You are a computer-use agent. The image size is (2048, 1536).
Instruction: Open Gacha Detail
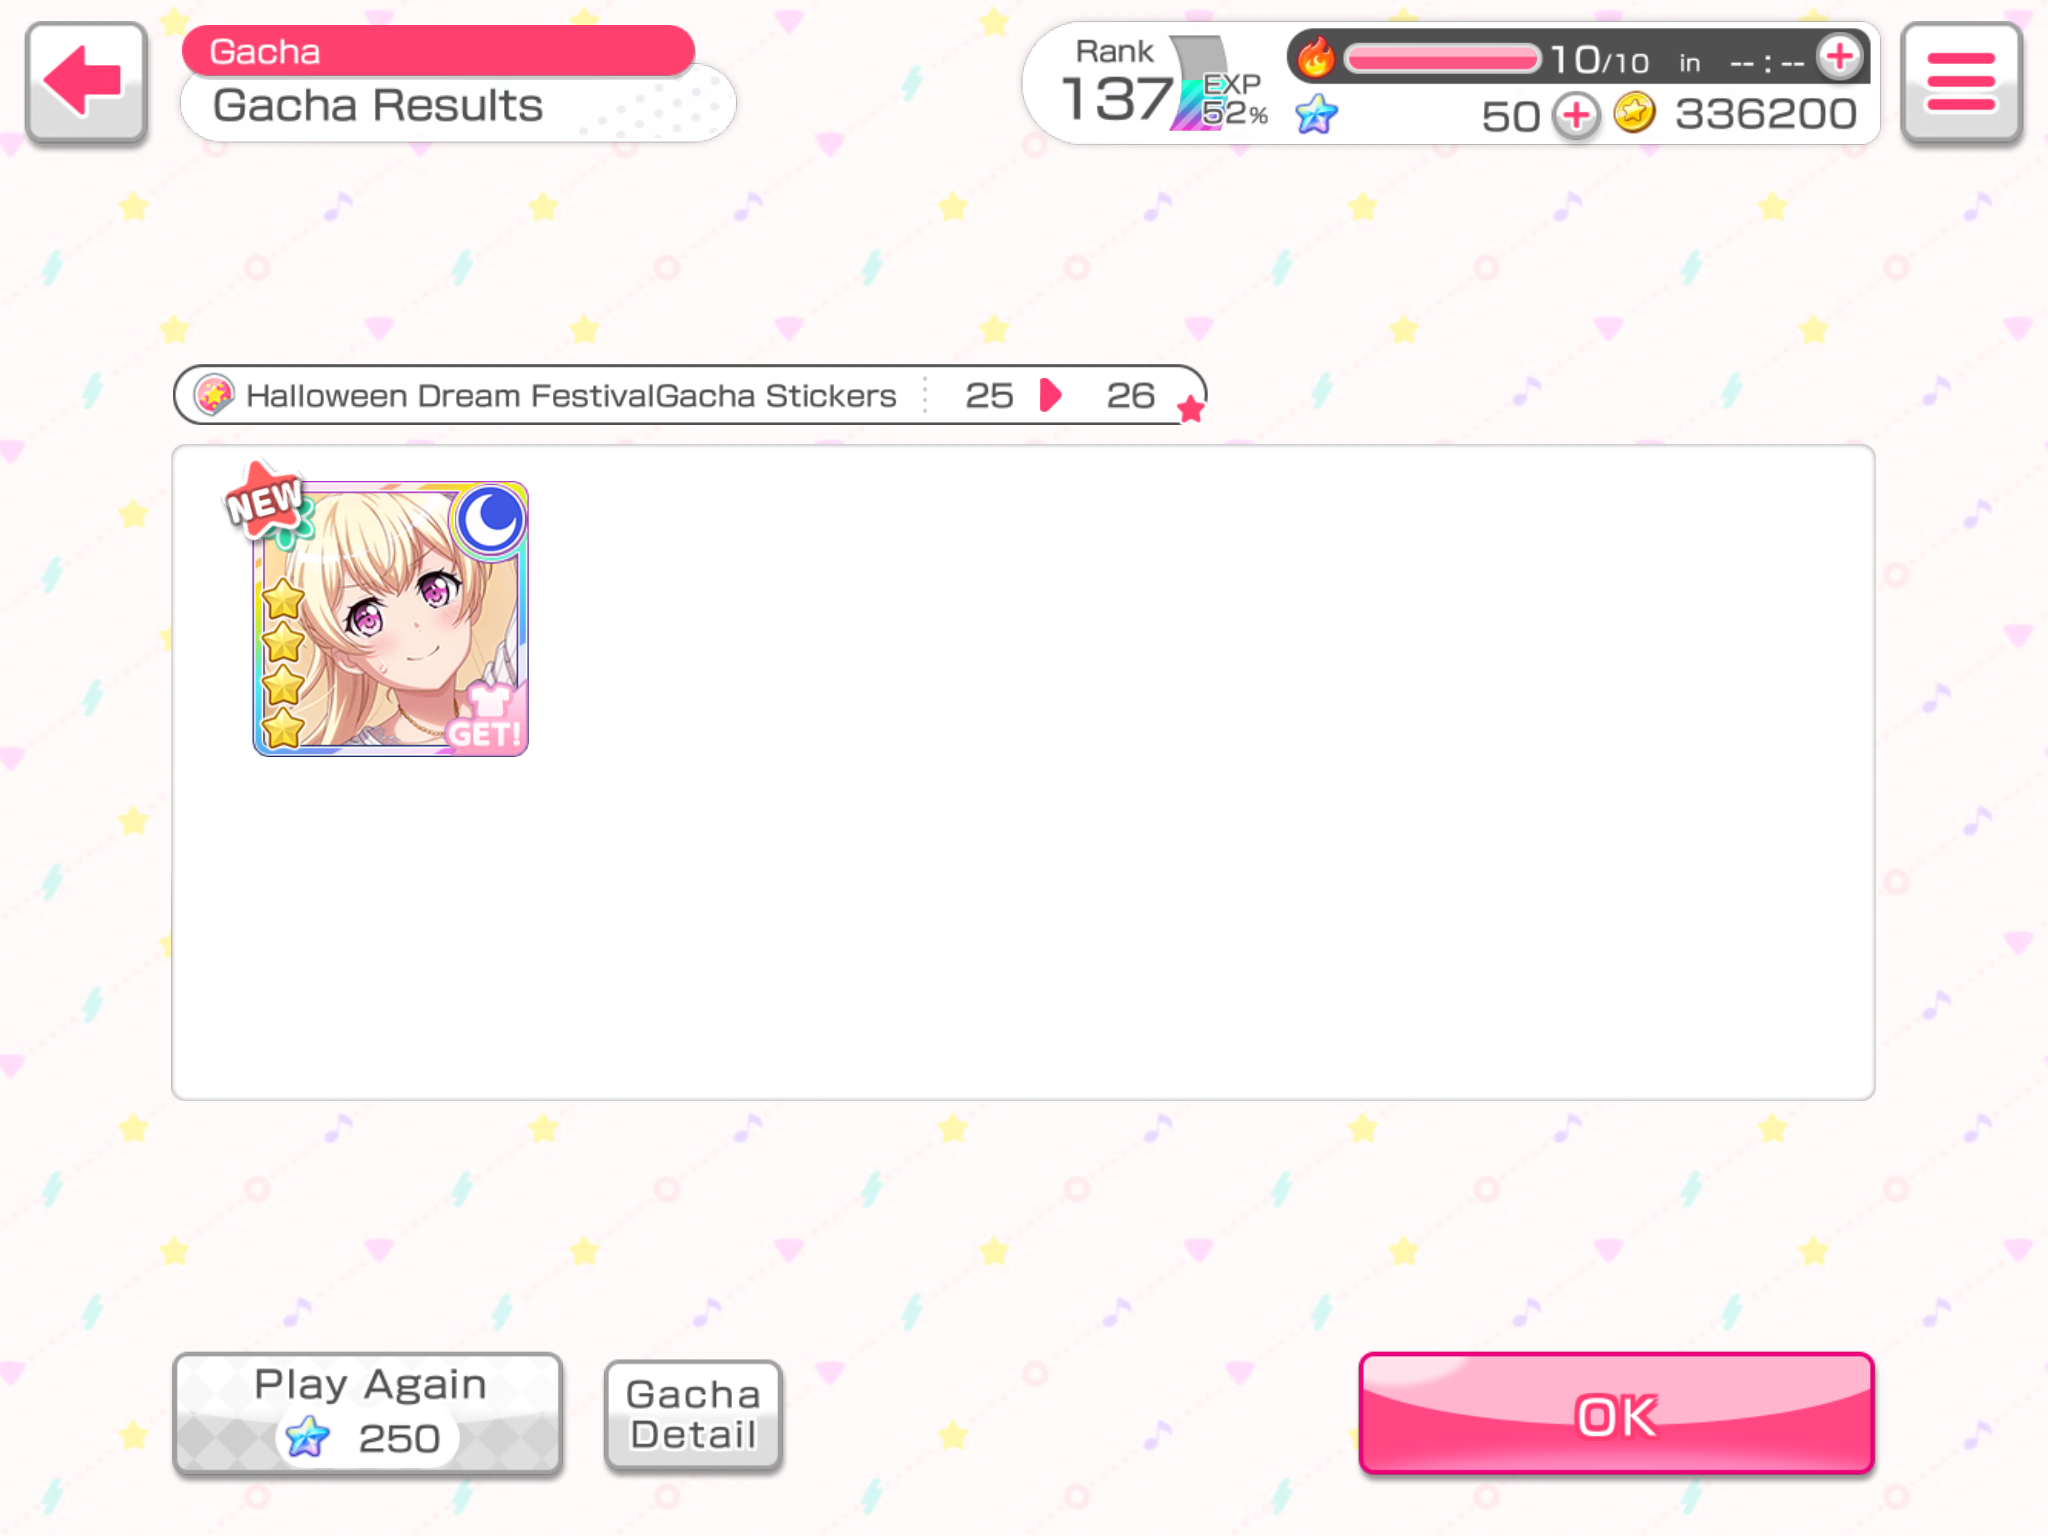pos(693,1415)
